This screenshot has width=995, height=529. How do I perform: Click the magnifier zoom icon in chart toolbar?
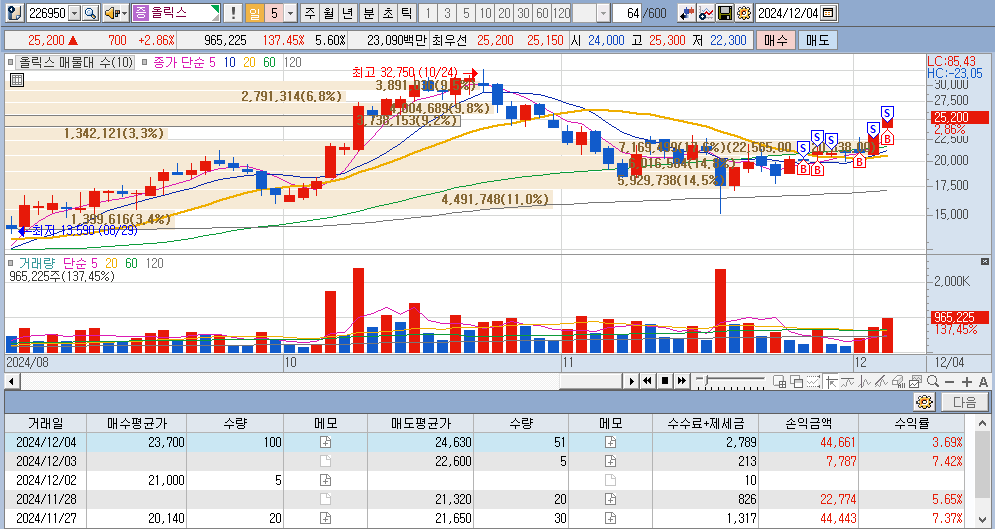[933, 381]
